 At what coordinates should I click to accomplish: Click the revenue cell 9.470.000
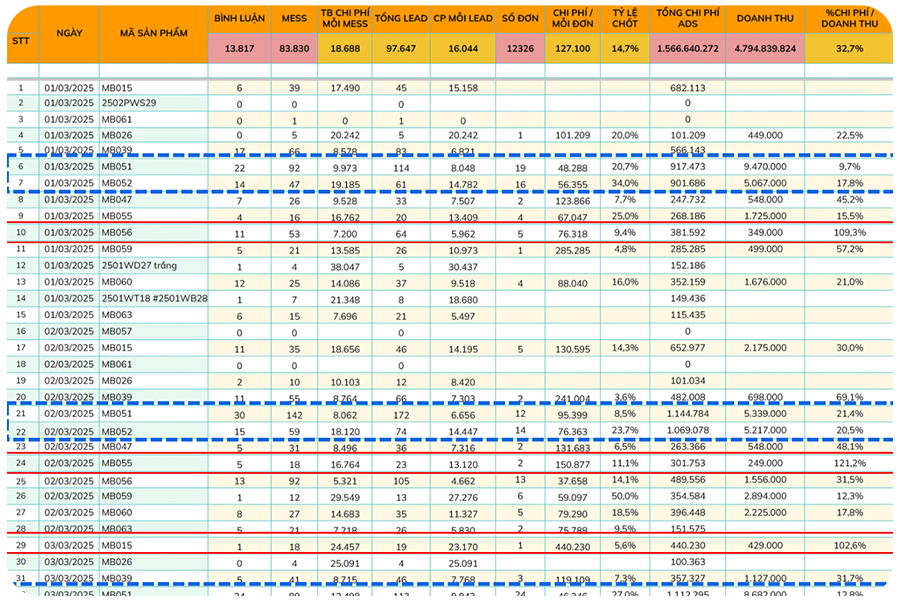pos(765,168)
